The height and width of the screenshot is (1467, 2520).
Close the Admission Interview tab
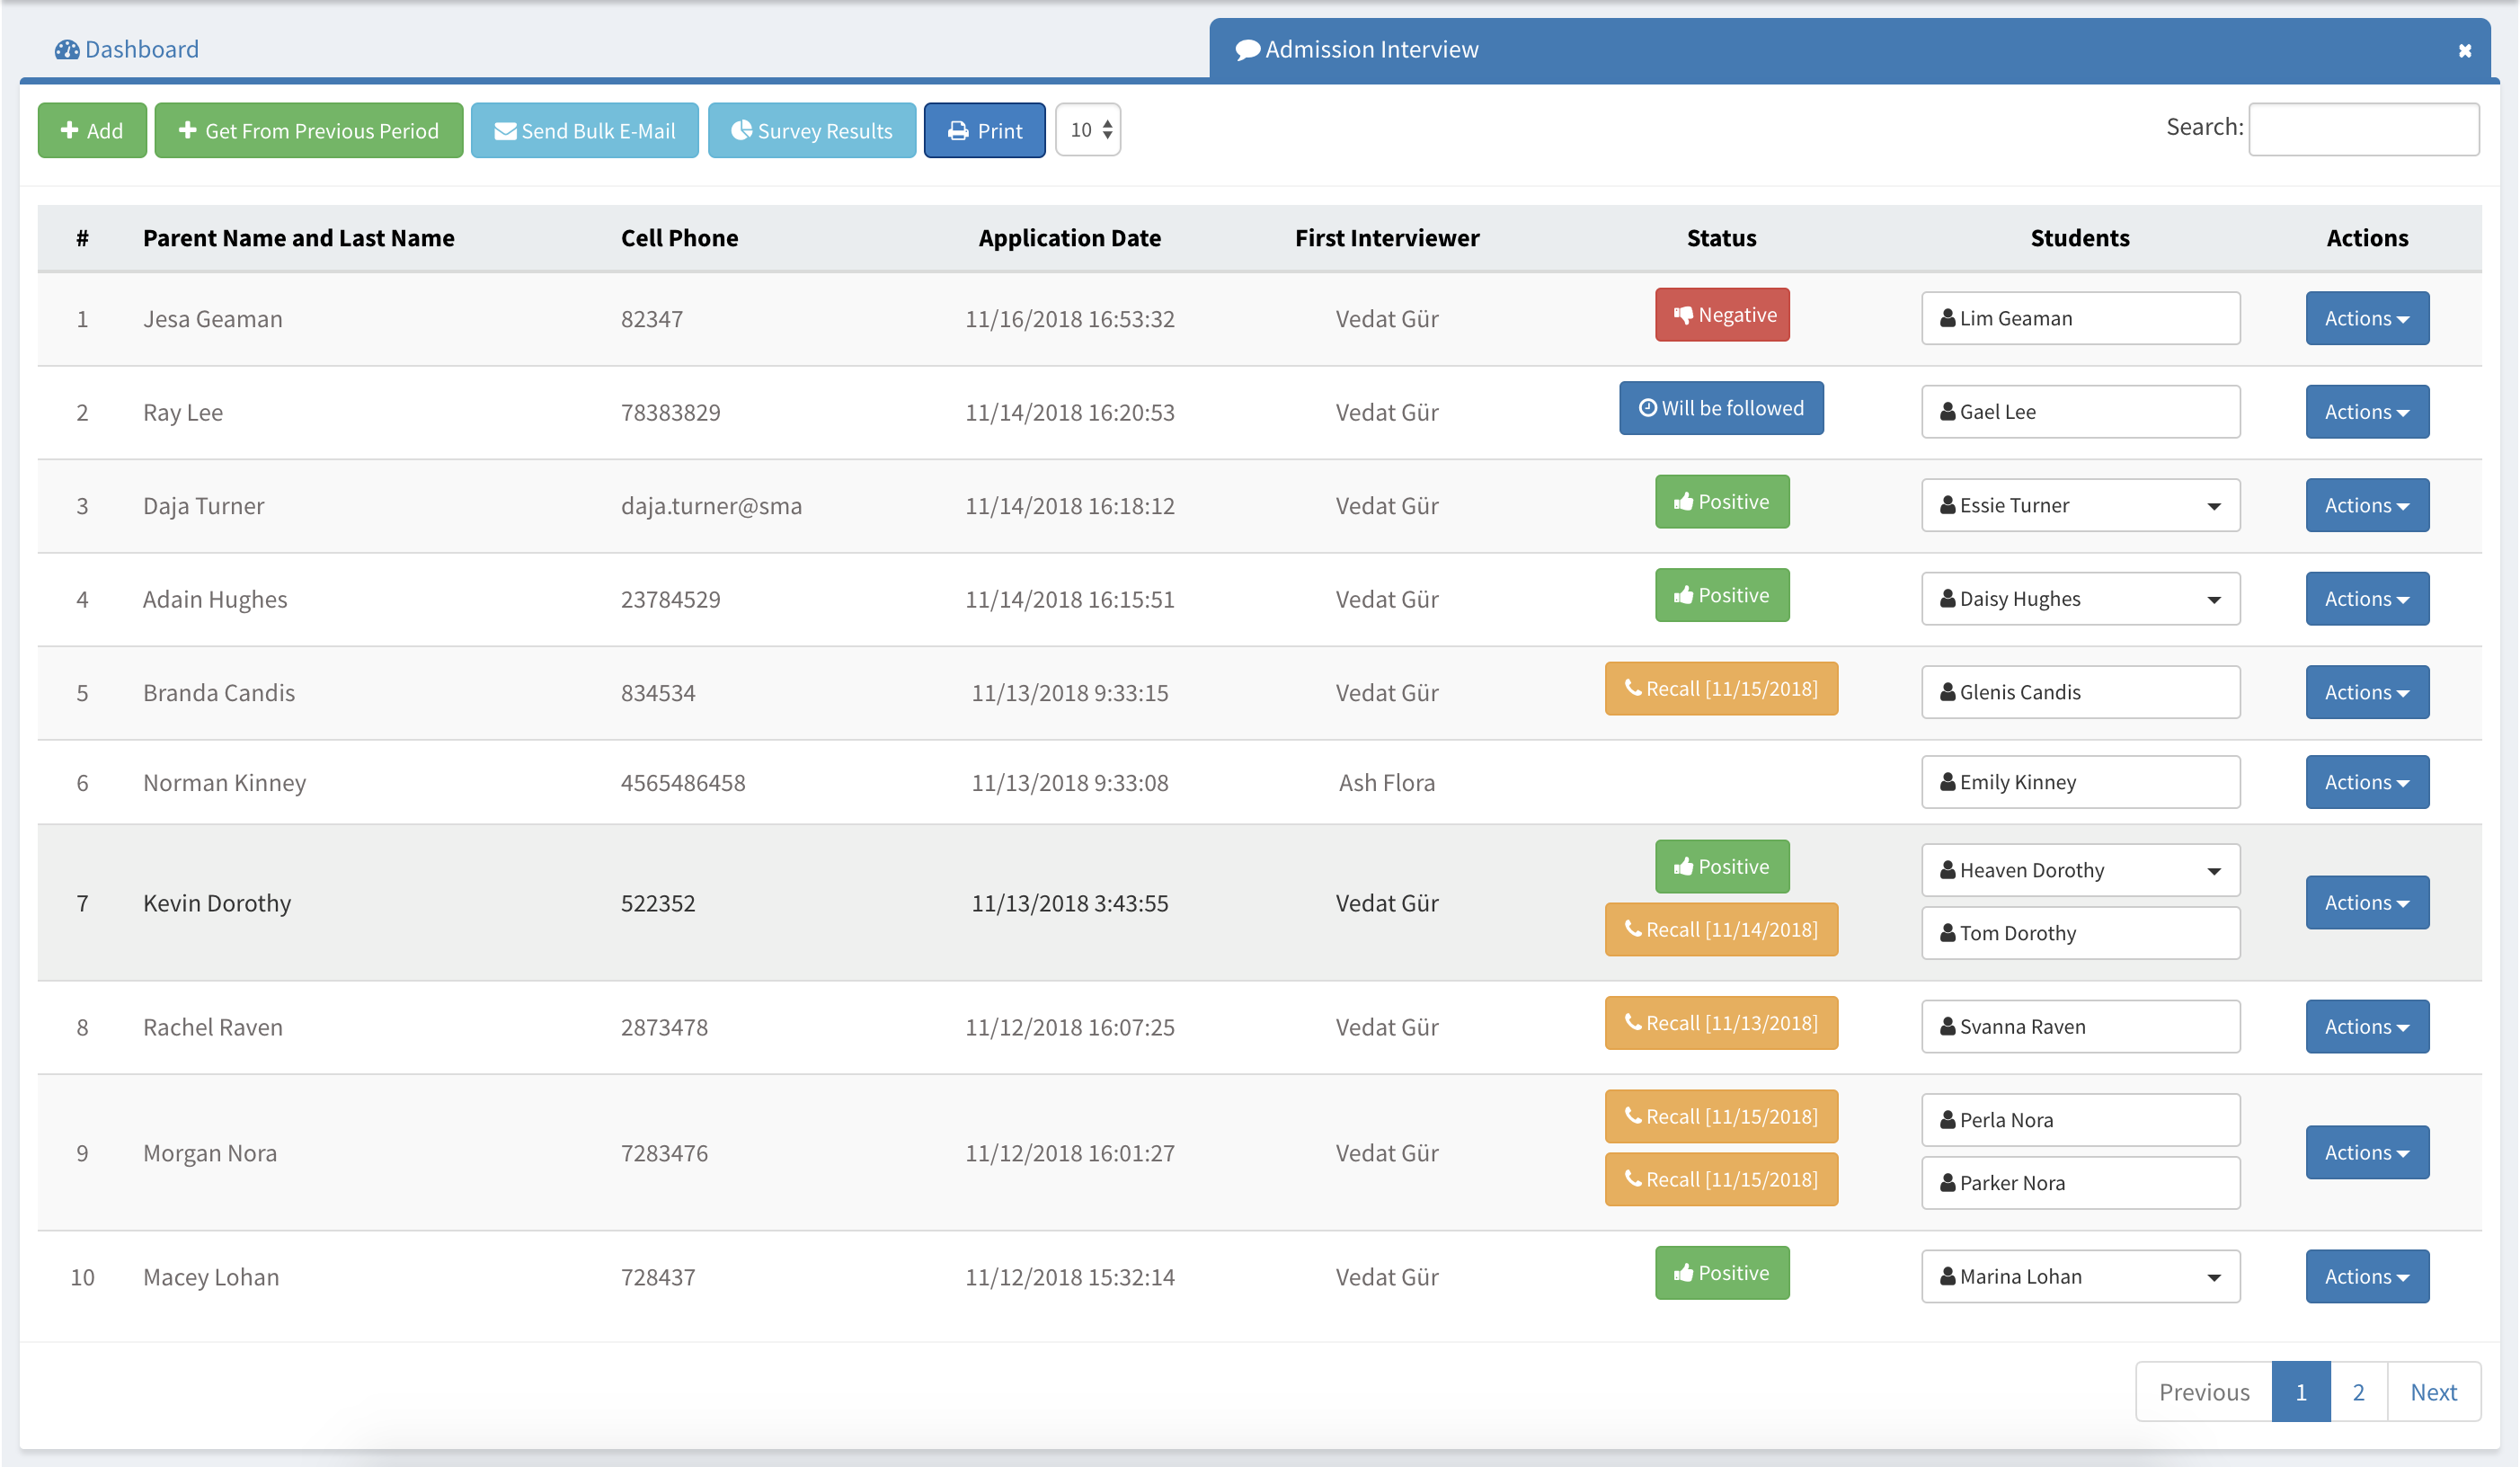coord(2464,50)
